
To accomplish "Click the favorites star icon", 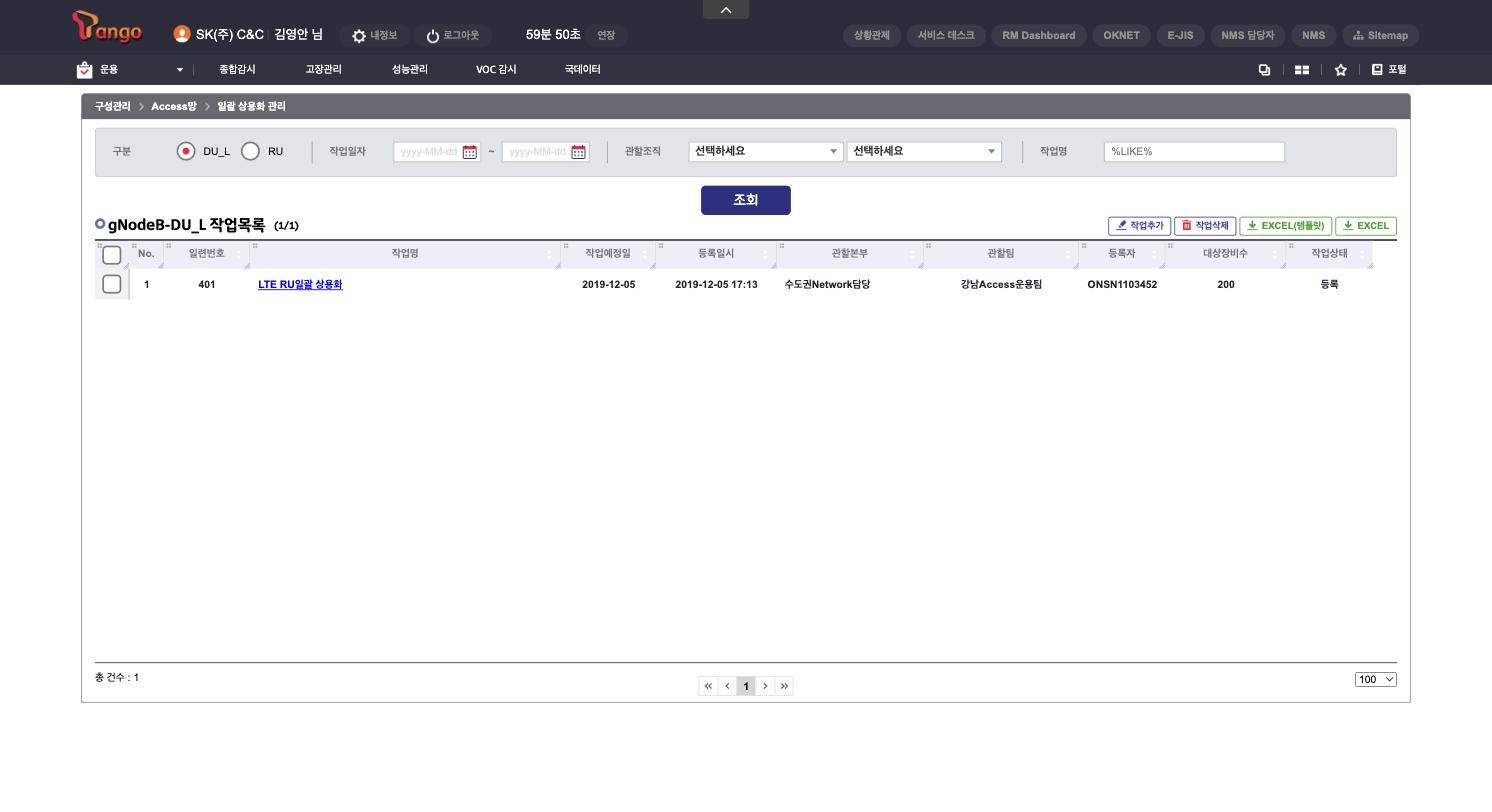I will tap(1340, 70).
